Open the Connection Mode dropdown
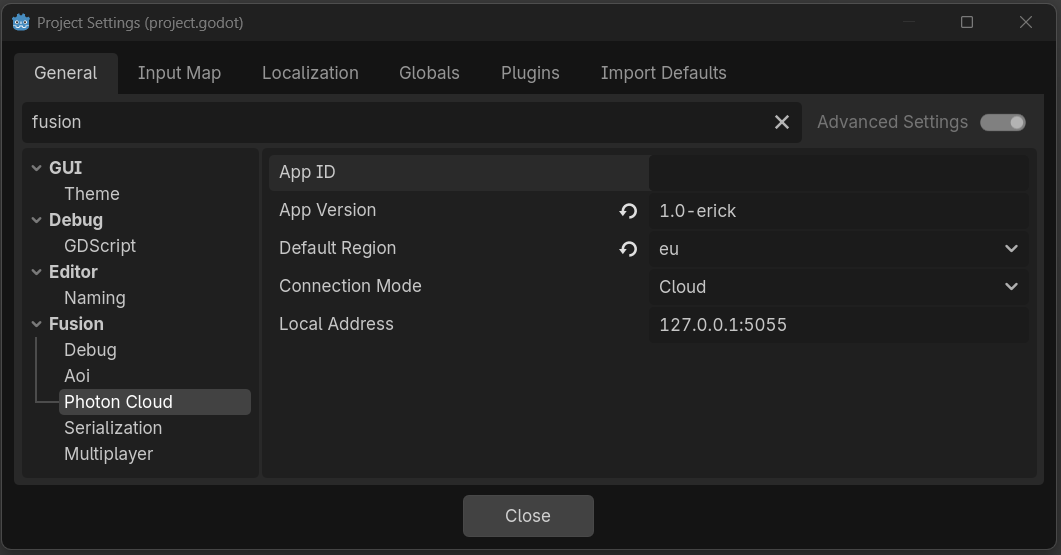1061x555 pixels. click(838, 287)
